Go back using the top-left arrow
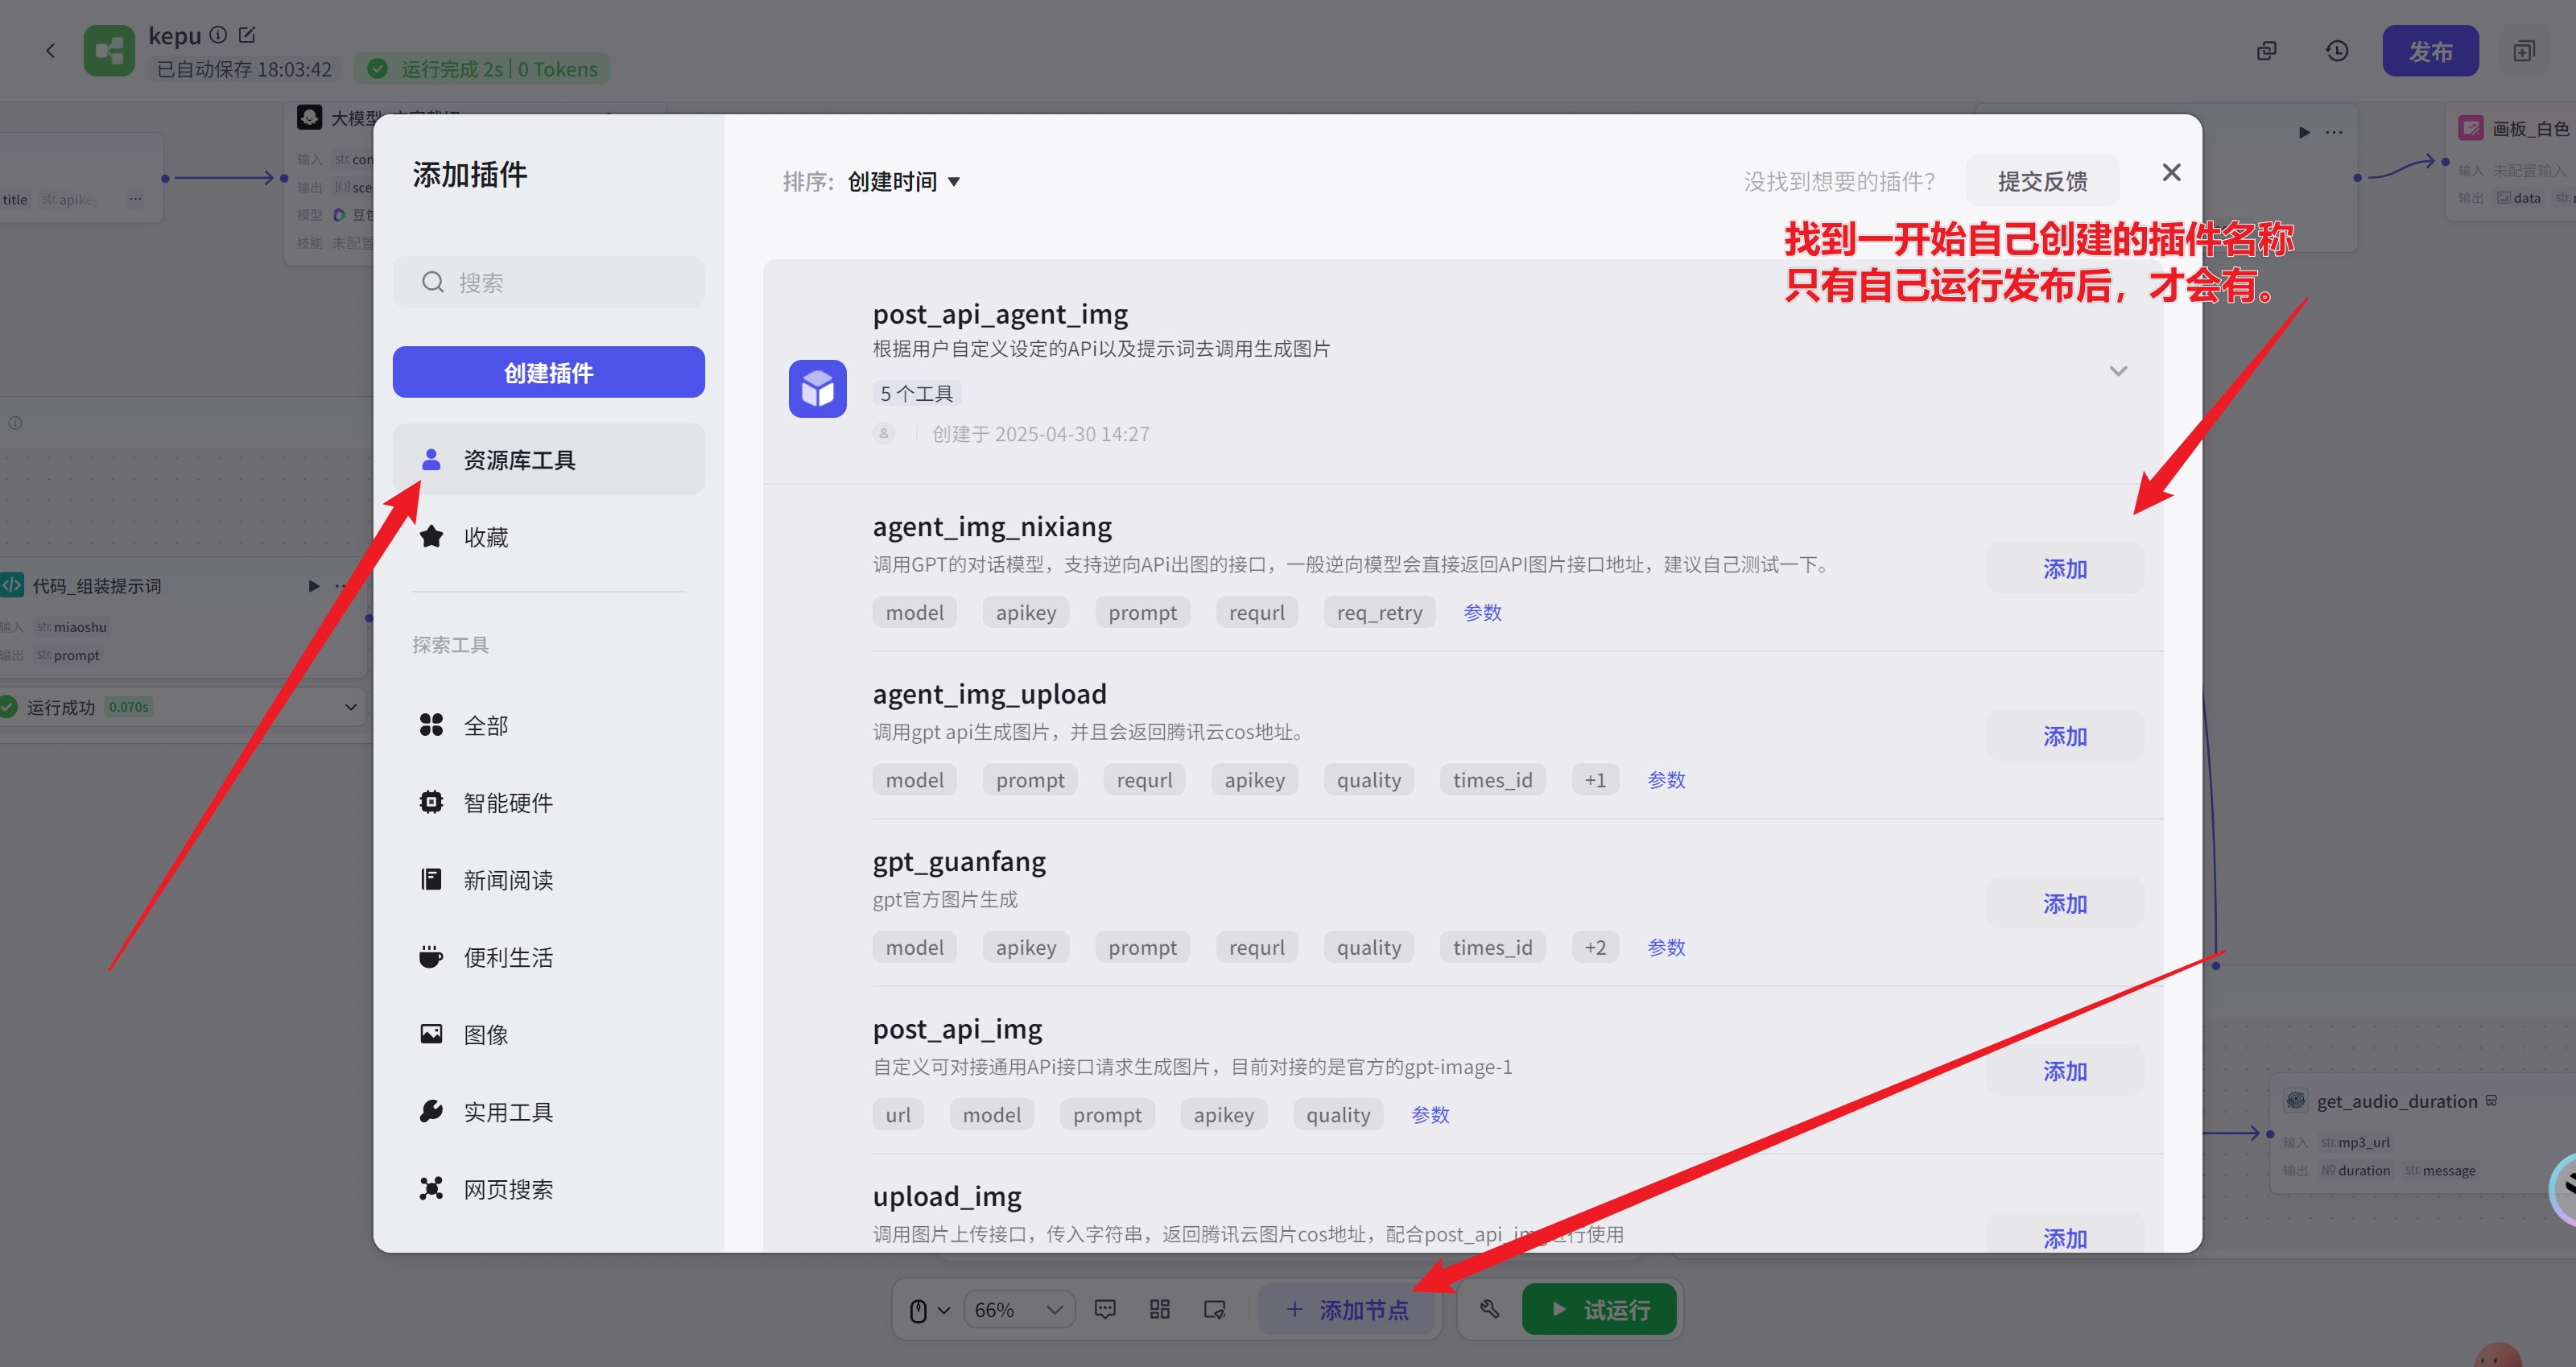Screen dimensions: 2576x1367 click(x=50, y=51)
